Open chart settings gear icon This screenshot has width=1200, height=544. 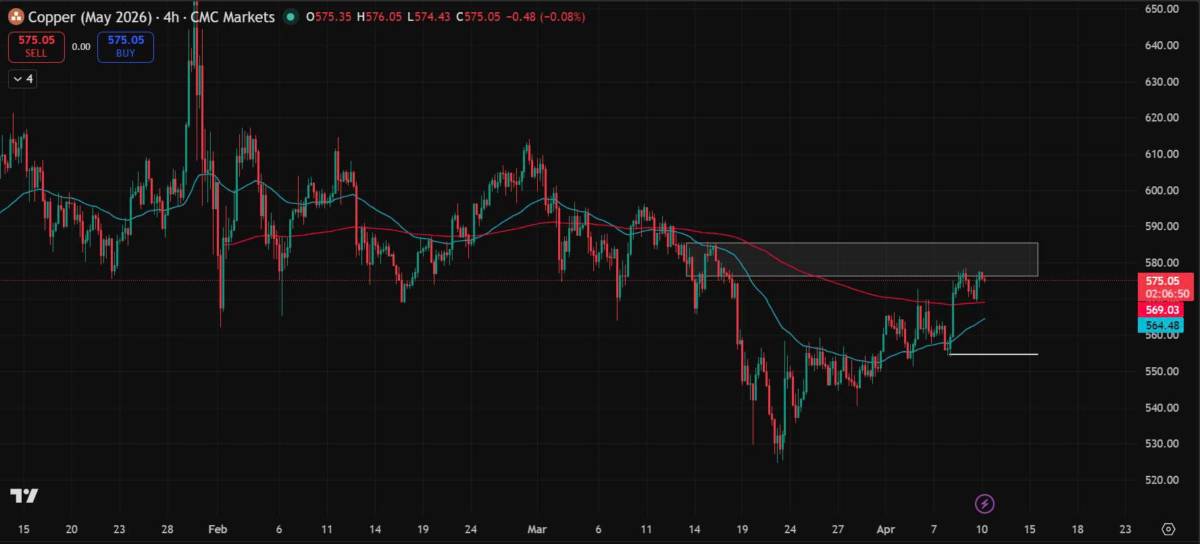point(1168,528)
